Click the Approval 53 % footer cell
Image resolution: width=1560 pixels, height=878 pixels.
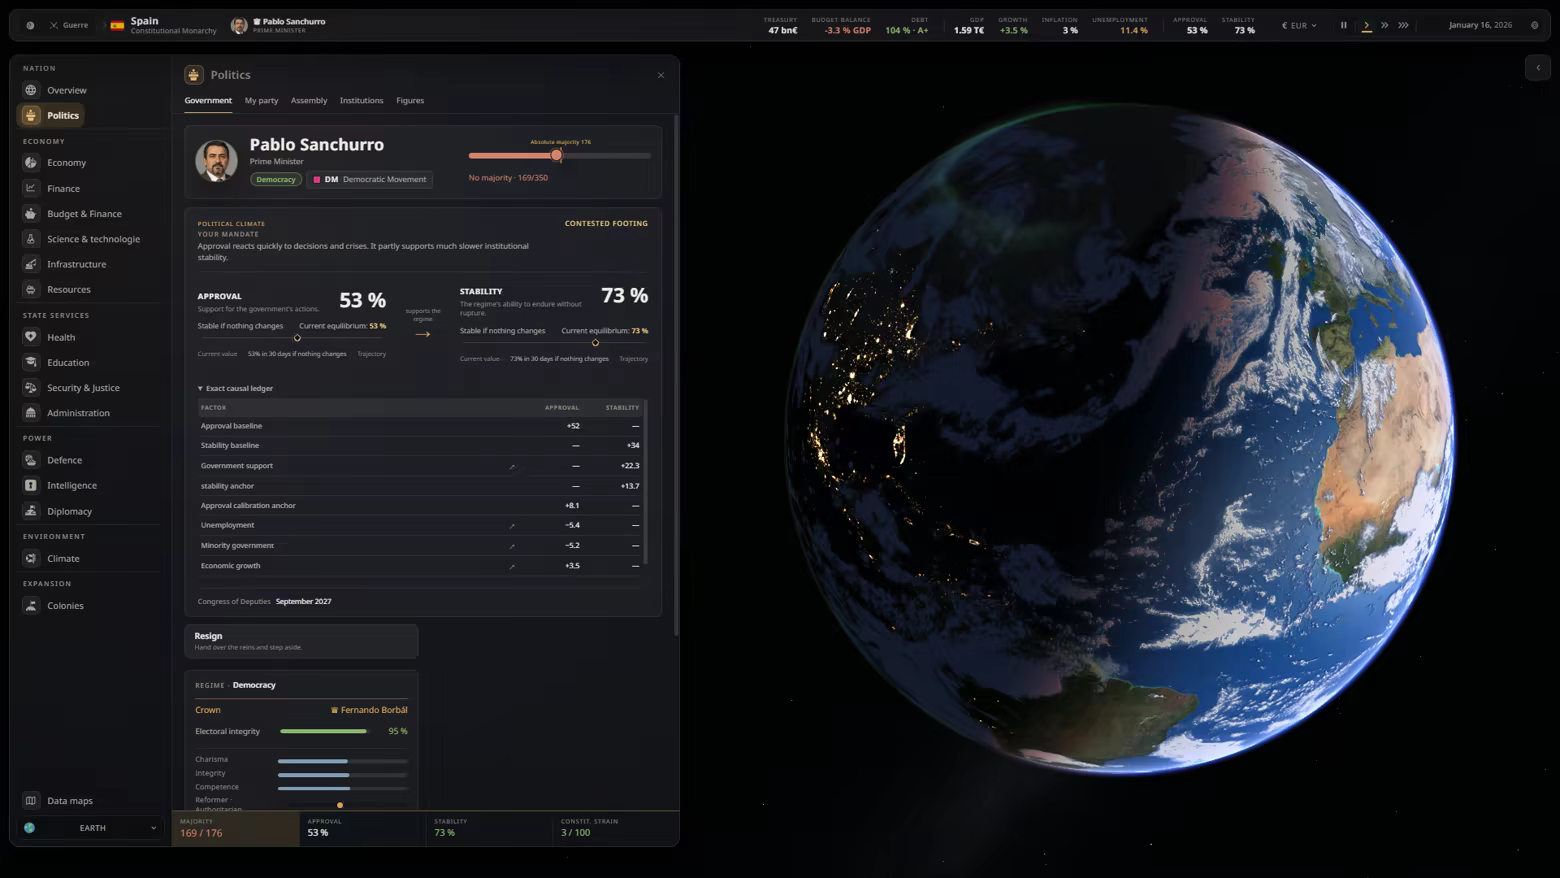[x=362, y=828]
